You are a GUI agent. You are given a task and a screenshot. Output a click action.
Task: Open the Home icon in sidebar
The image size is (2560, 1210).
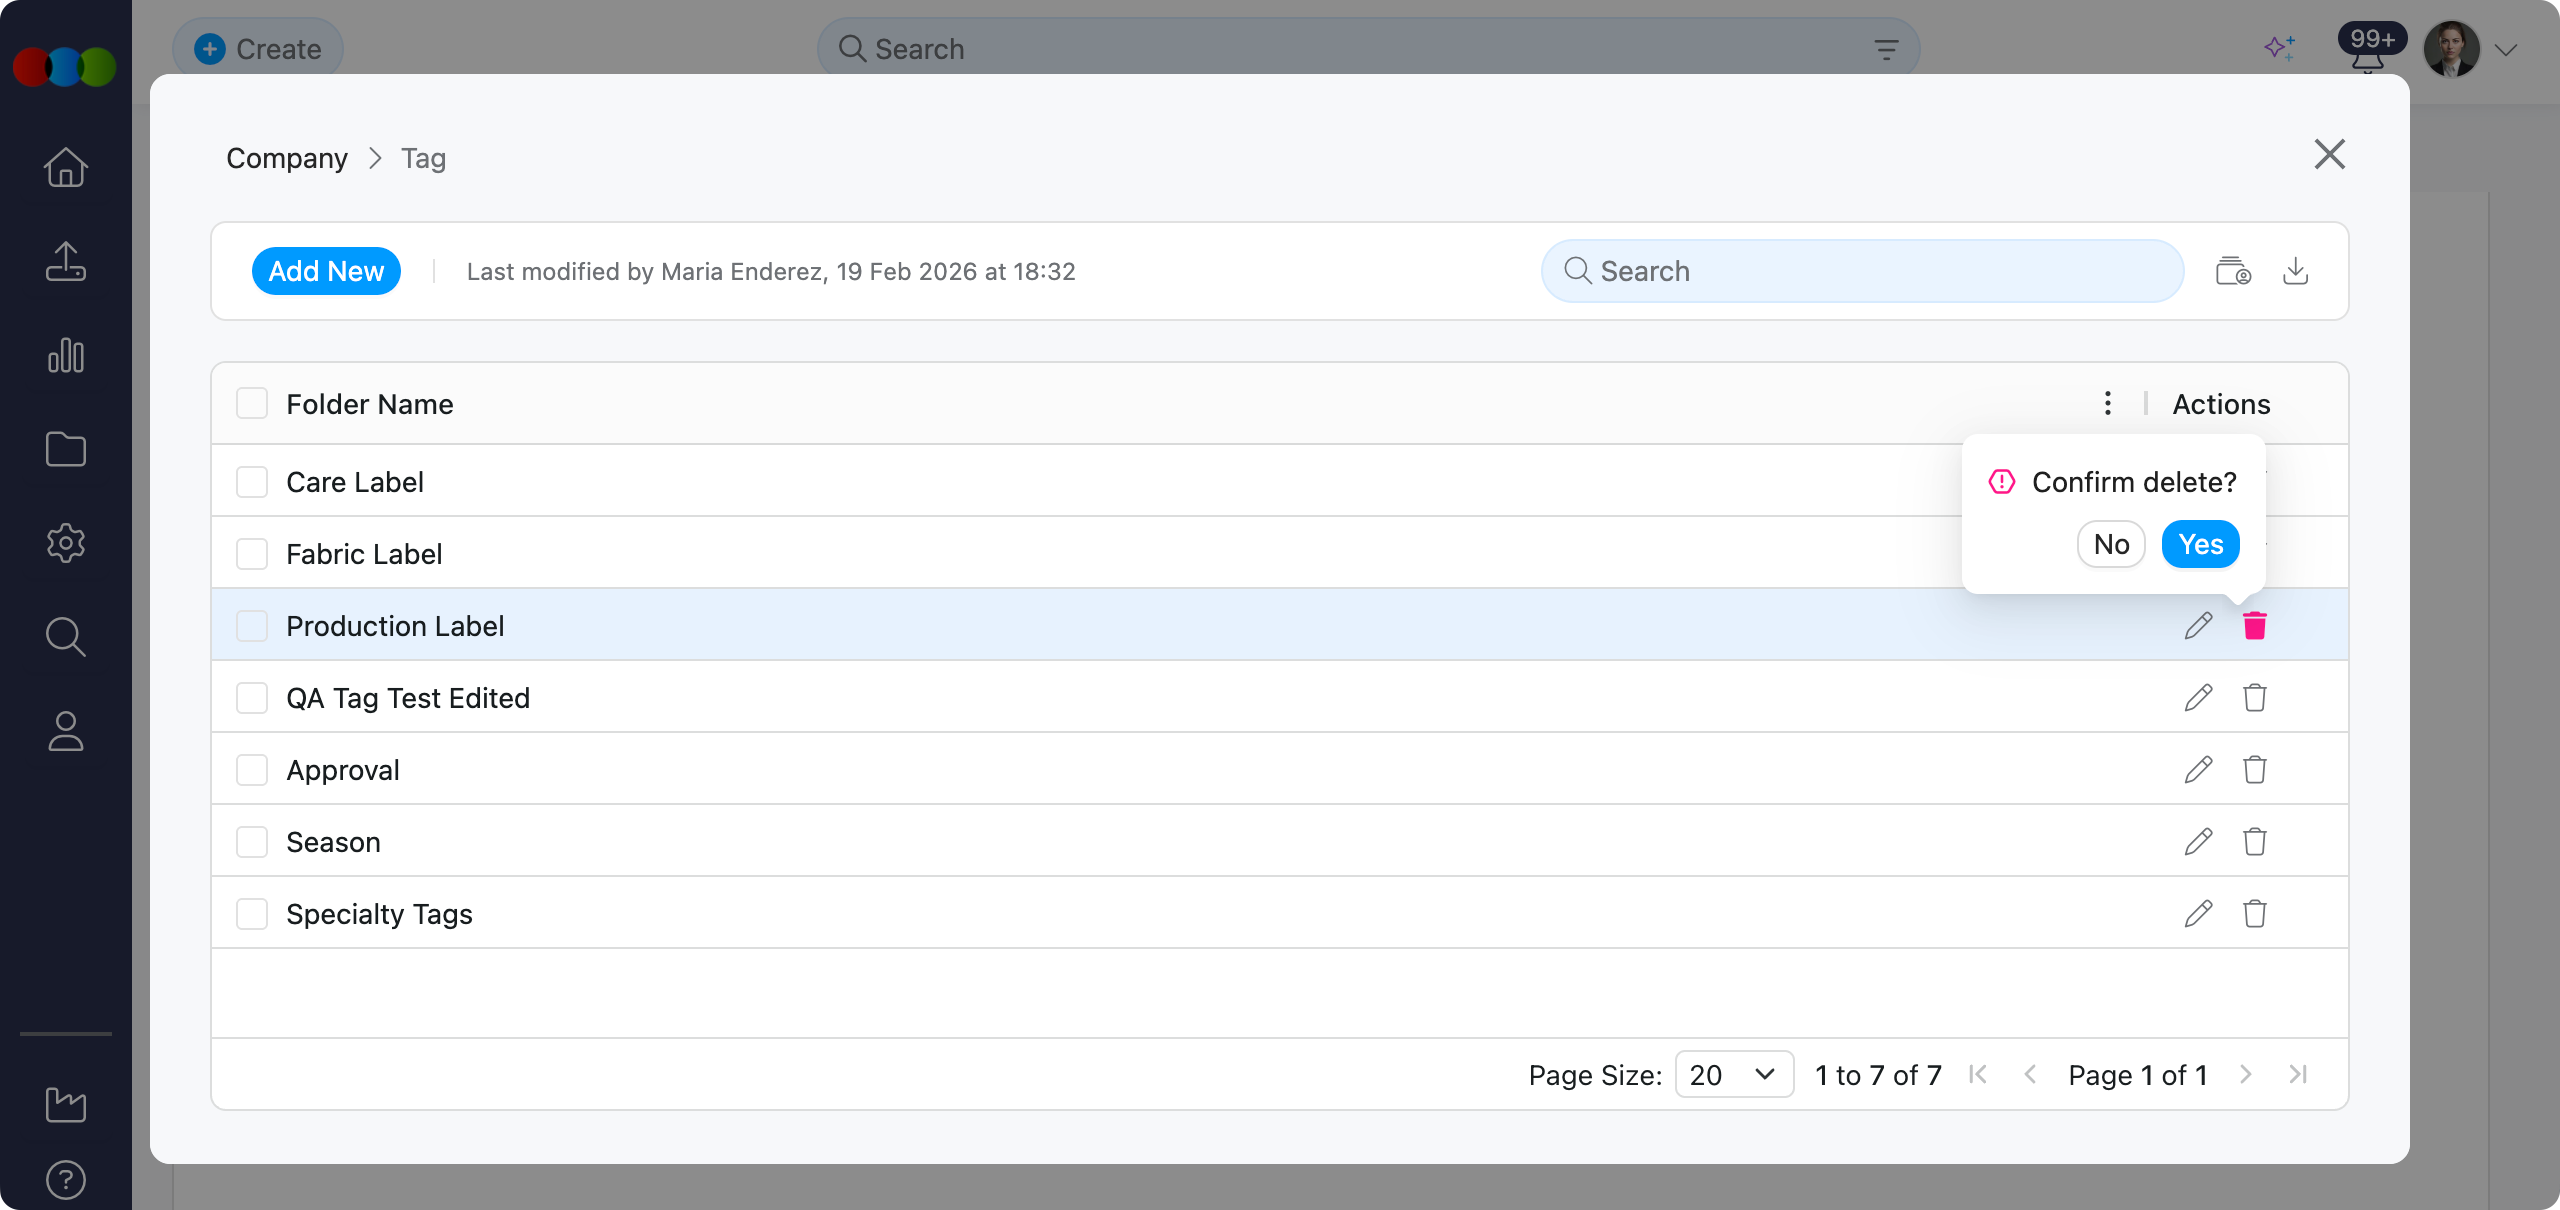coord(66,167)
